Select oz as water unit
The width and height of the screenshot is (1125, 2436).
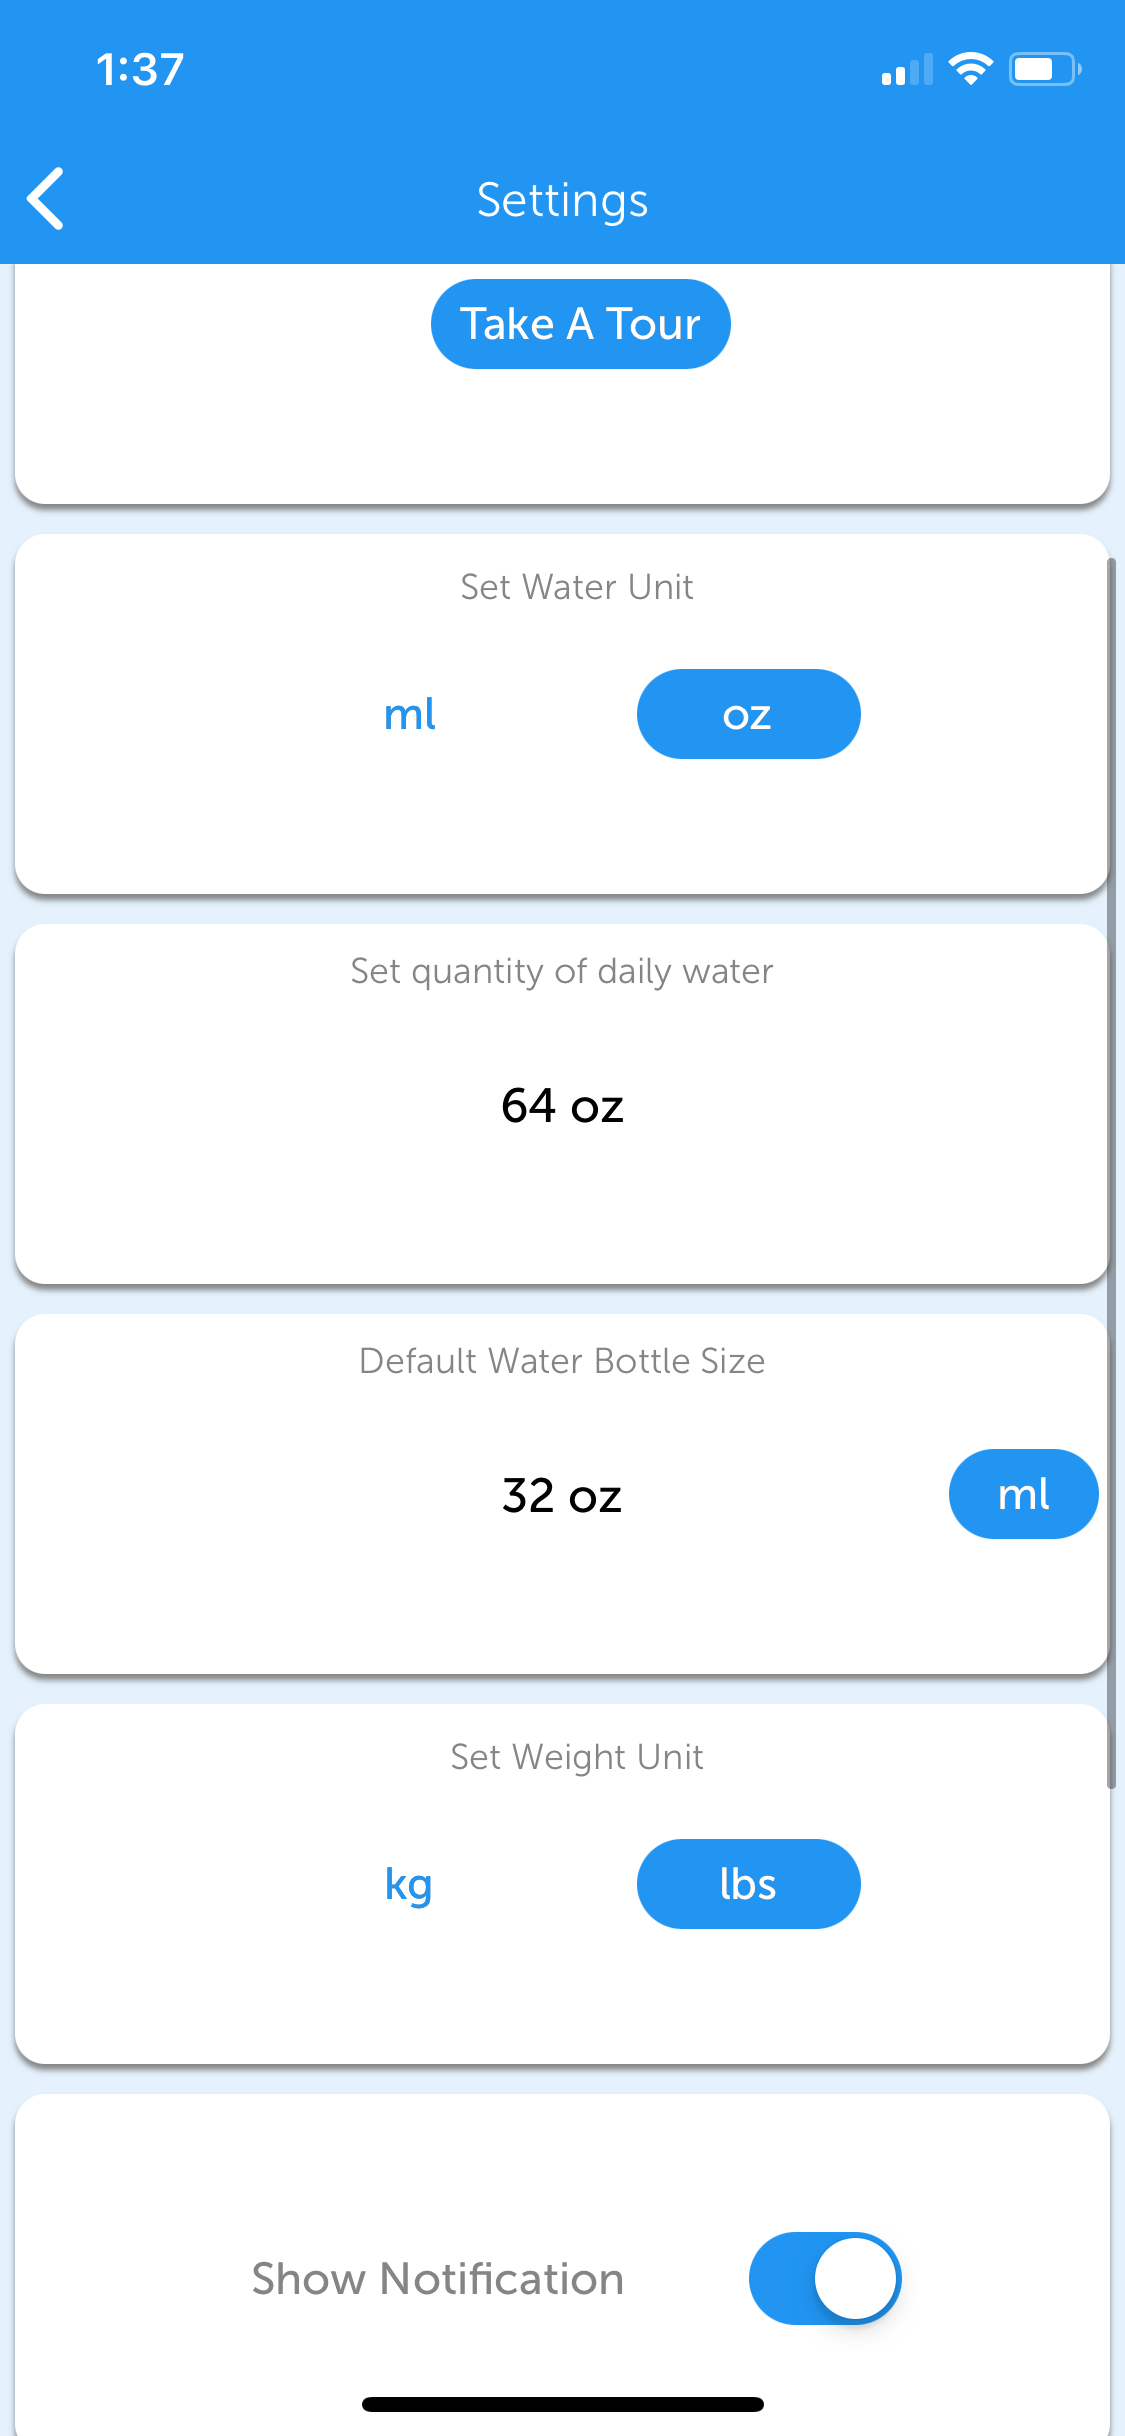click(x=748, y=714)
